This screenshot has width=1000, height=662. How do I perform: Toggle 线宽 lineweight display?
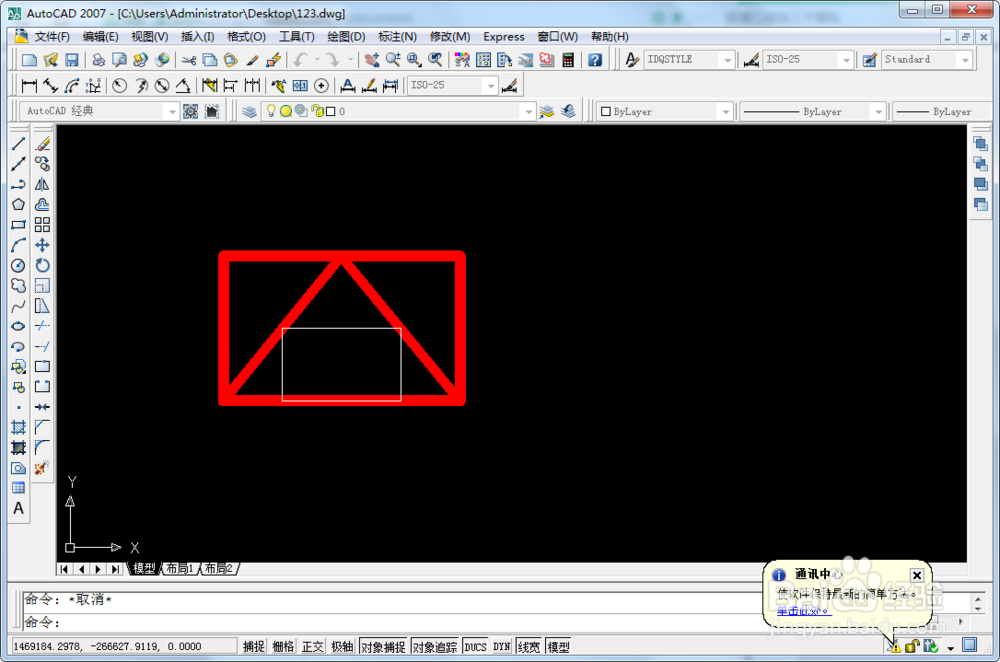tap(529, 647)
